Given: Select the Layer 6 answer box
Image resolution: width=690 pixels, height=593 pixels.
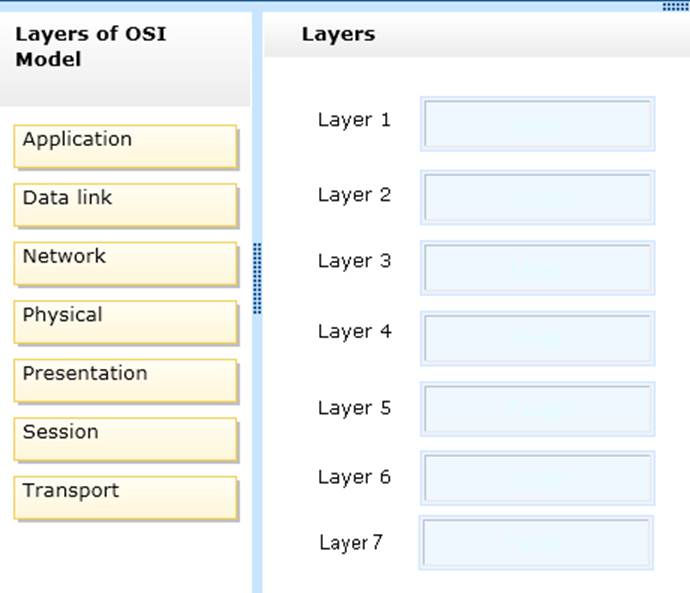Looking at the screenshot, I should click(x=537, y=478).
